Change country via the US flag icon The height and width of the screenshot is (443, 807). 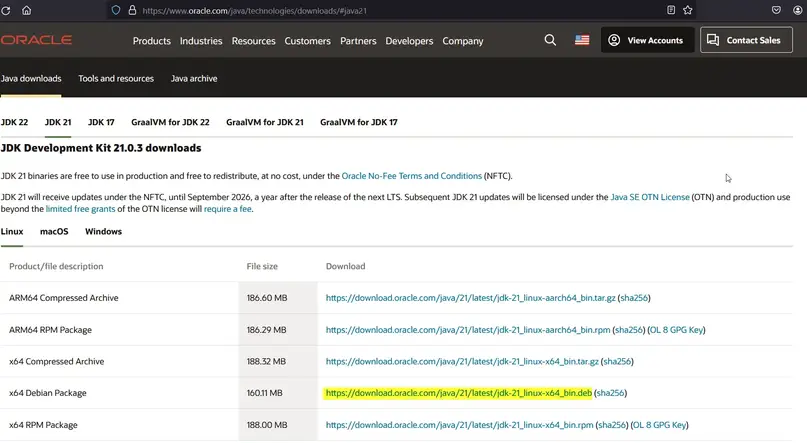(x=582, y=40)
